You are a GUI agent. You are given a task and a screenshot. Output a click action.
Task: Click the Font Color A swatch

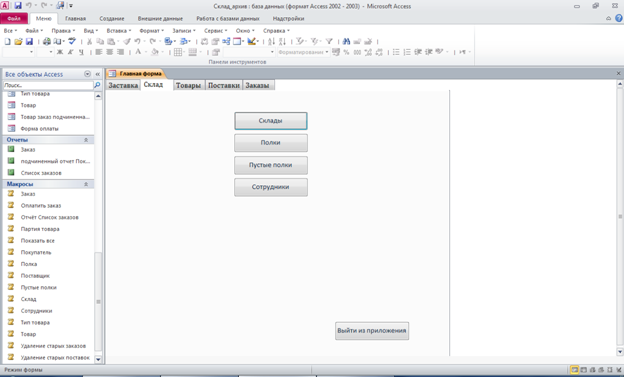point(138,52)
